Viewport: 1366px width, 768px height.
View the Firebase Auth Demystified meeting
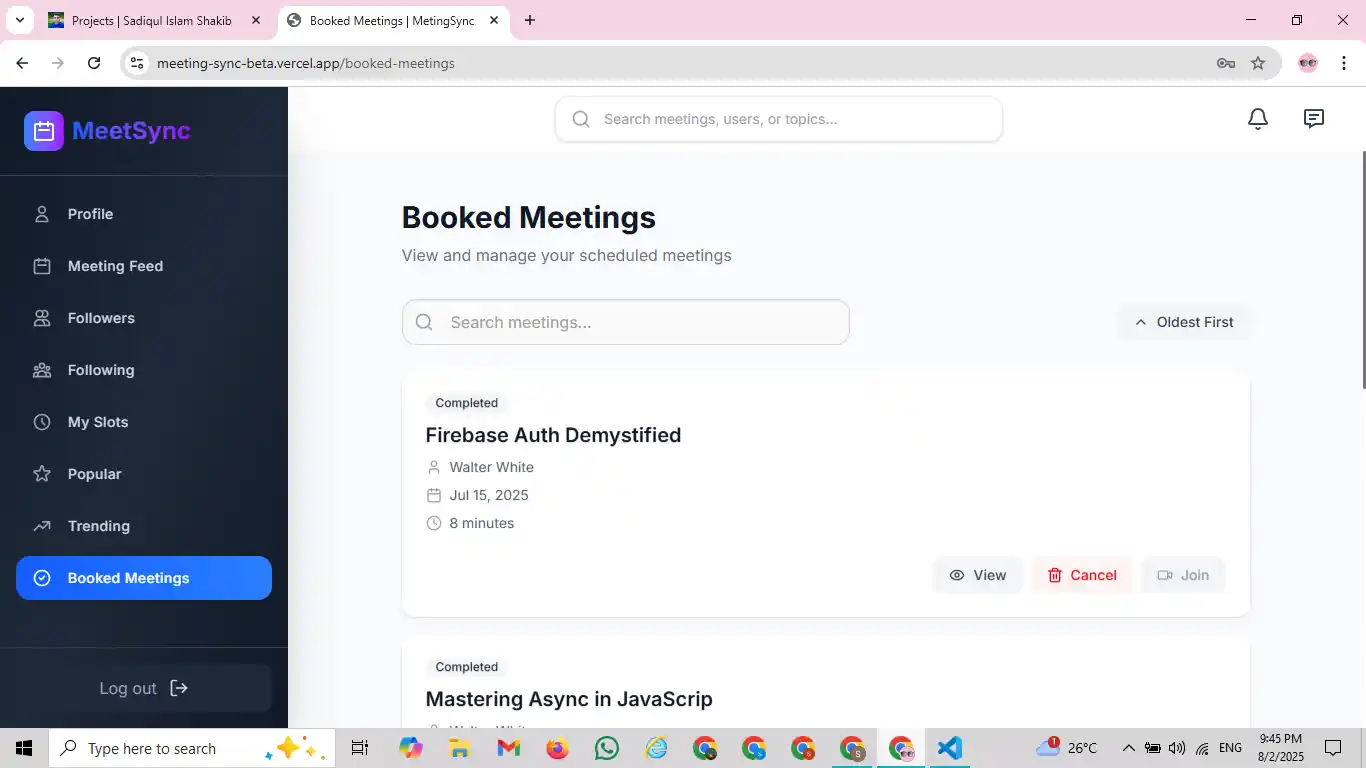978,575
